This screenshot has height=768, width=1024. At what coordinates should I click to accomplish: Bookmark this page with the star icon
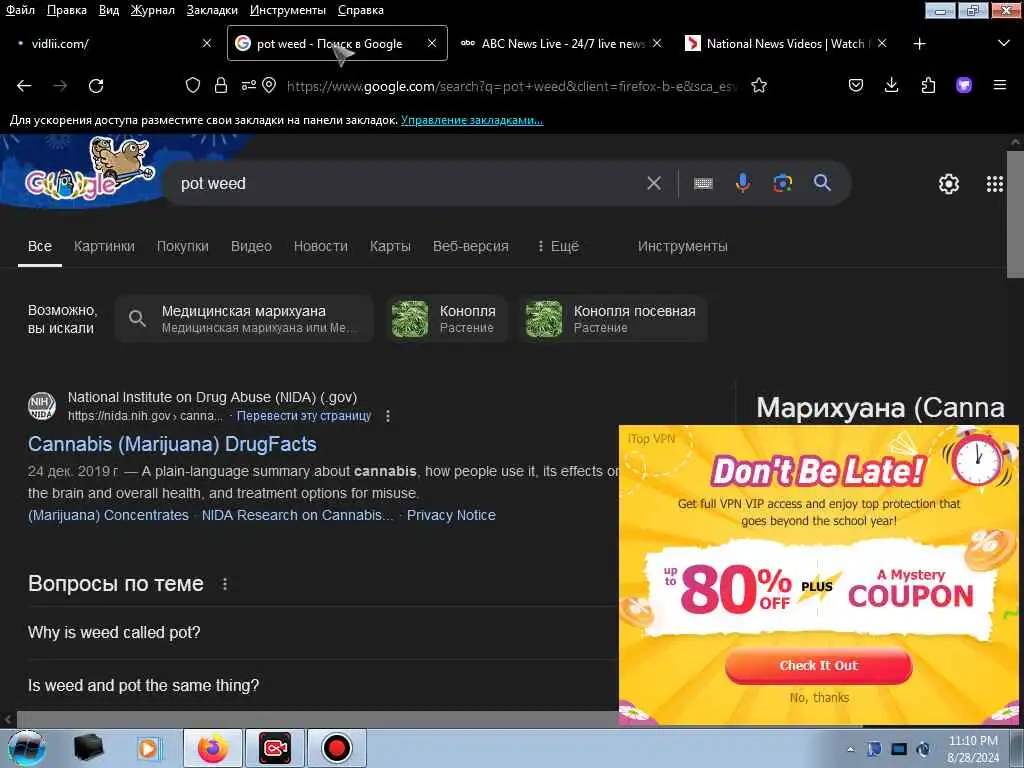pos(759,86)
